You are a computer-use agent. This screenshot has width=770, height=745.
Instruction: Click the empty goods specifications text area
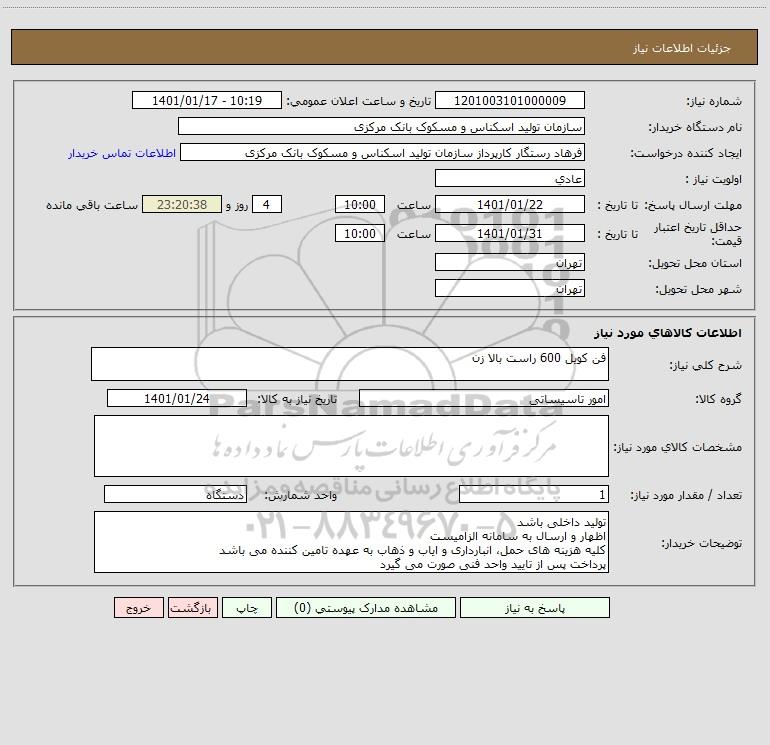coord(351,446)
